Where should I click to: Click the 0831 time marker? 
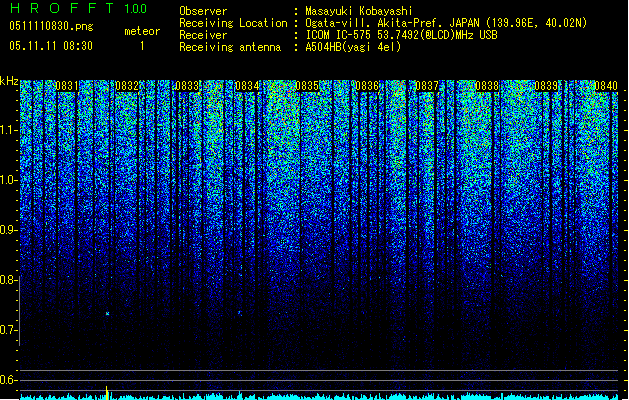67,86
